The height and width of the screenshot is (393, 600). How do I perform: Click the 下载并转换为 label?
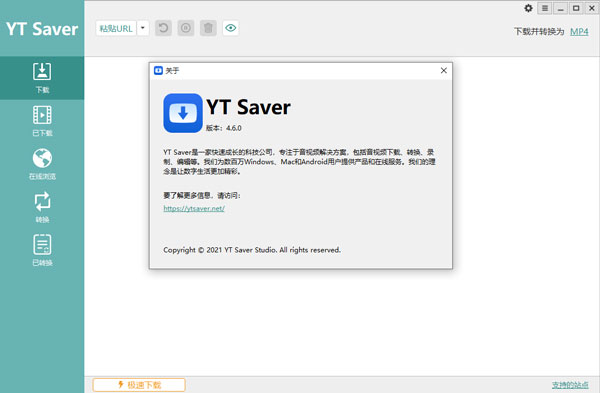click(x=539, y=32)
